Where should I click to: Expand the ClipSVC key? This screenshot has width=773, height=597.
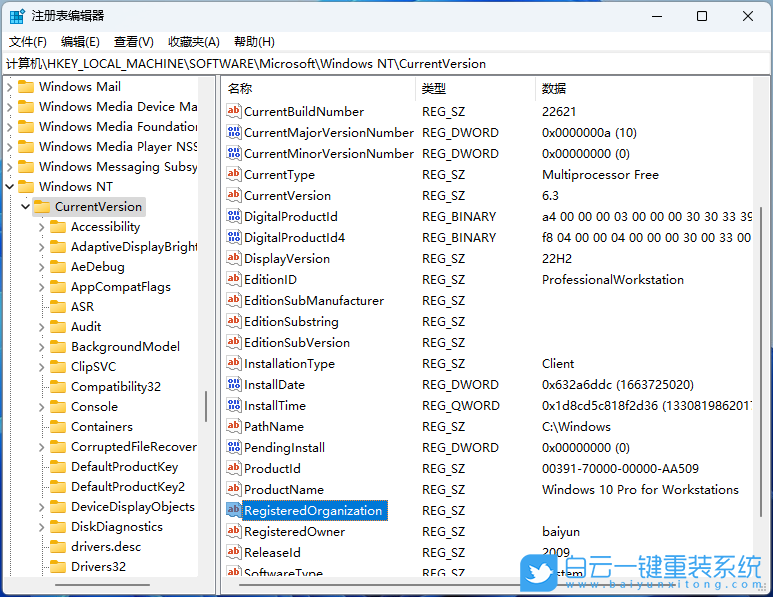41,367
